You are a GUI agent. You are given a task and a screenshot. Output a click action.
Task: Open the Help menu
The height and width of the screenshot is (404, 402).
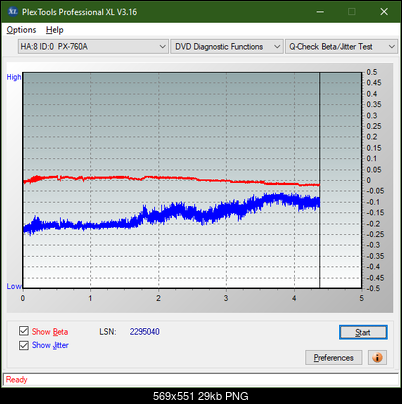pyautogui.click(x=55, y=30)
